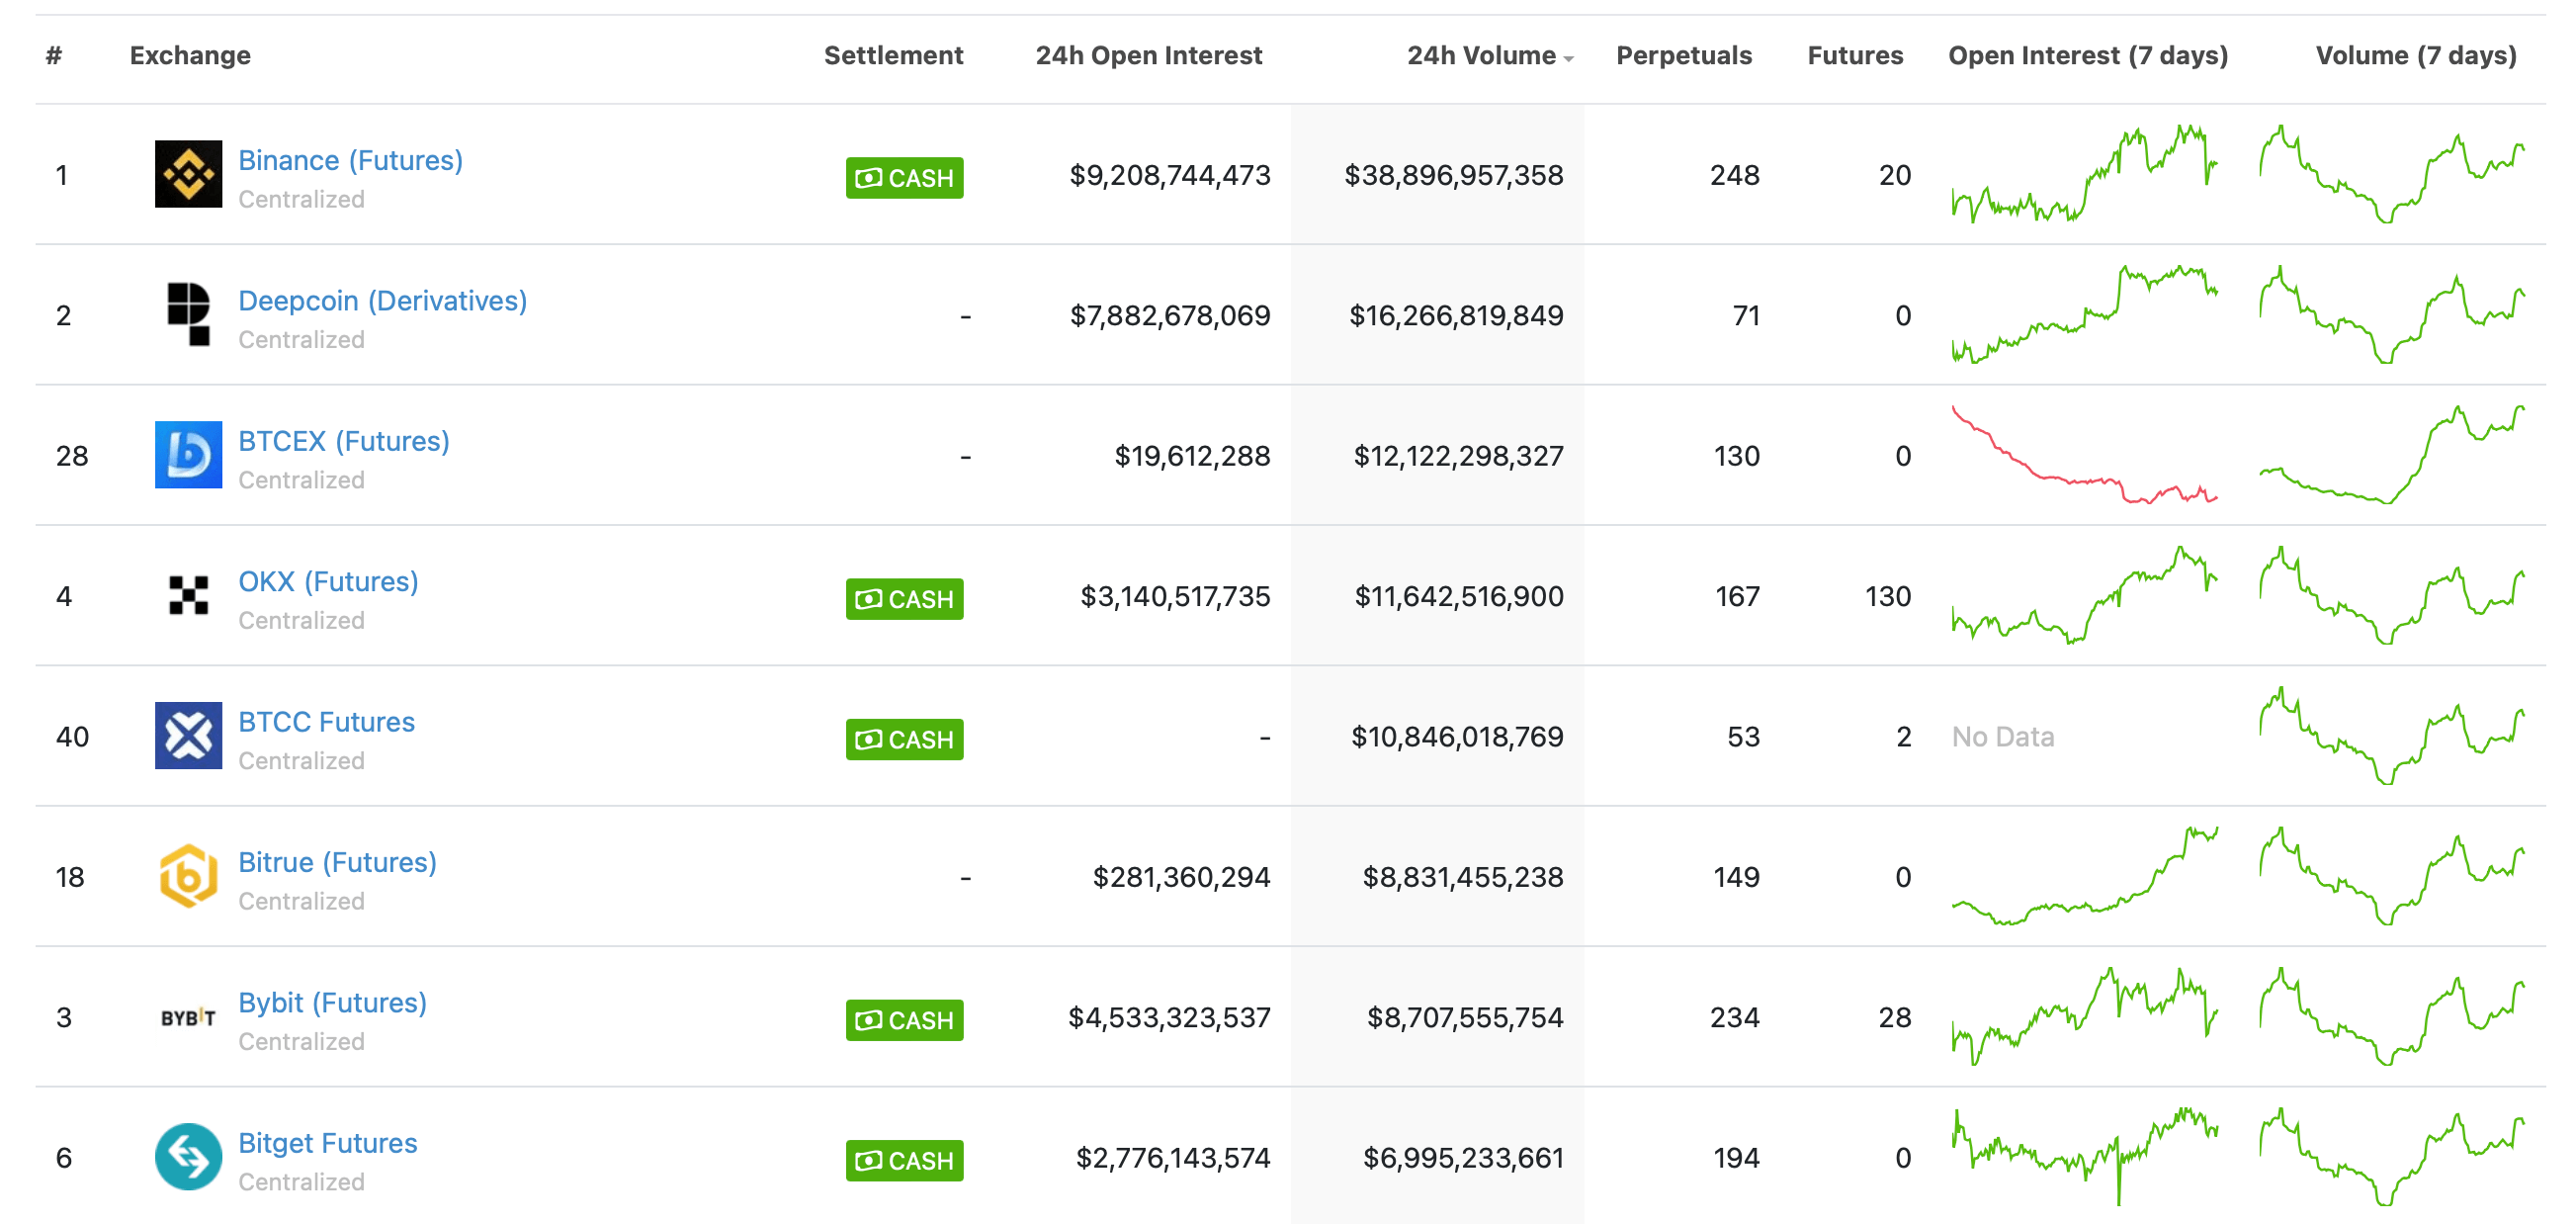Click BTCEX open interest $19,612,288
The width and height of the screenshot is (2576, 1224).
click(x=1192, y=456)
